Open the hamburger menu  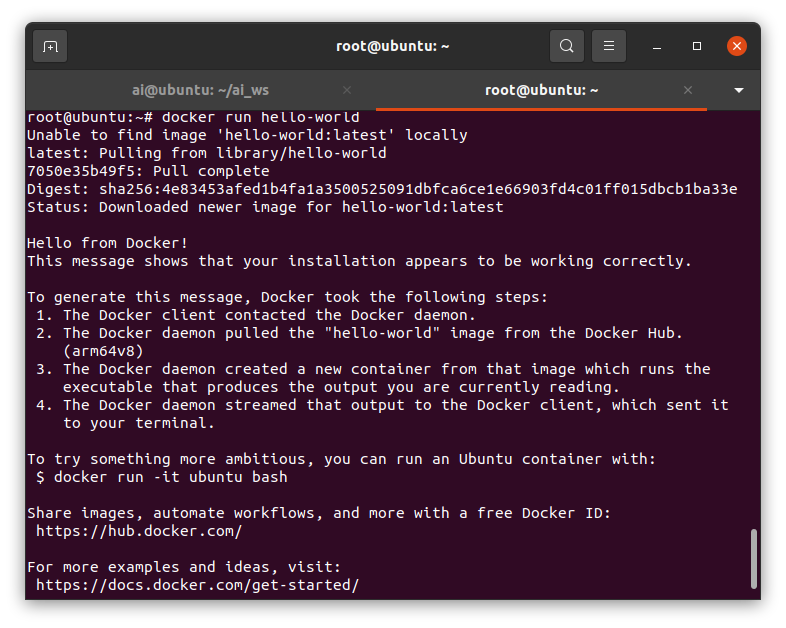pos(609,46)
